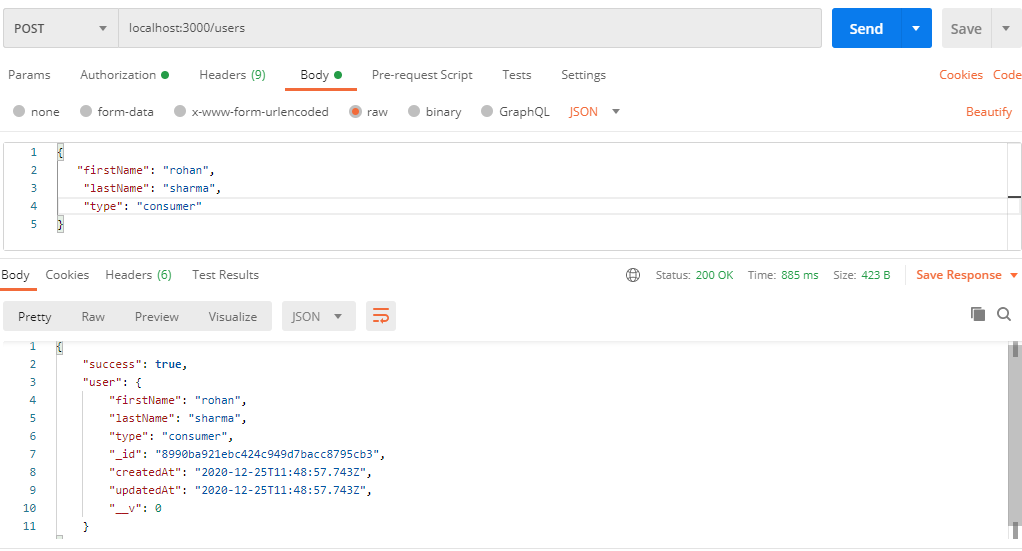The image size is (1022, 551).
Task: Switch response view to Visualize
Action: pyautogui.click(x=233, y=316)
